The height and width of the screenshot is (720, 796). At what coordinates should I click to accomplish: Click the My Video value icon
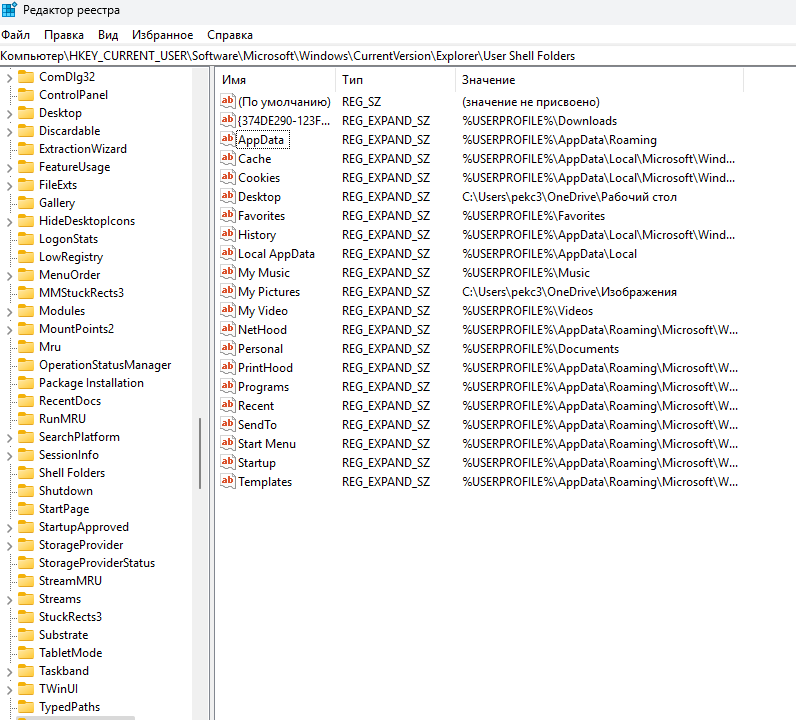coord(227,310)
